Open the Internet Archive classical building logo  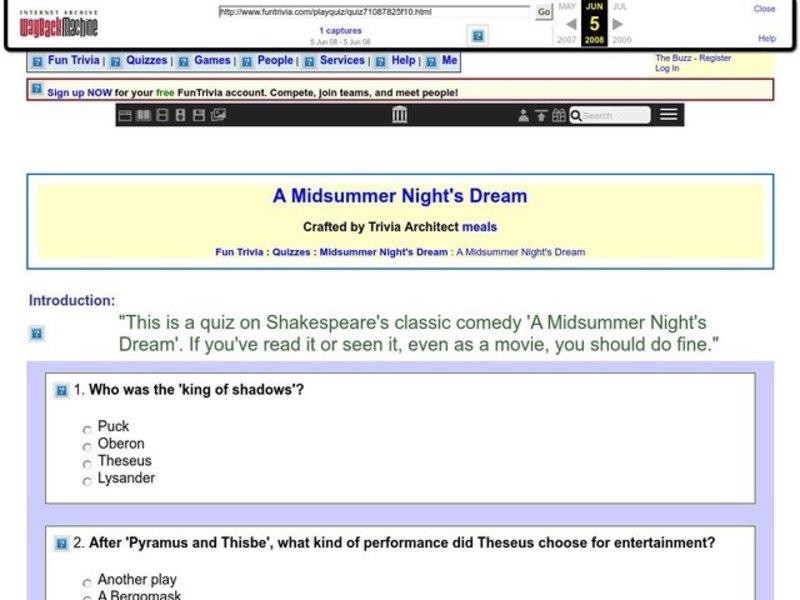coord(398,114)
